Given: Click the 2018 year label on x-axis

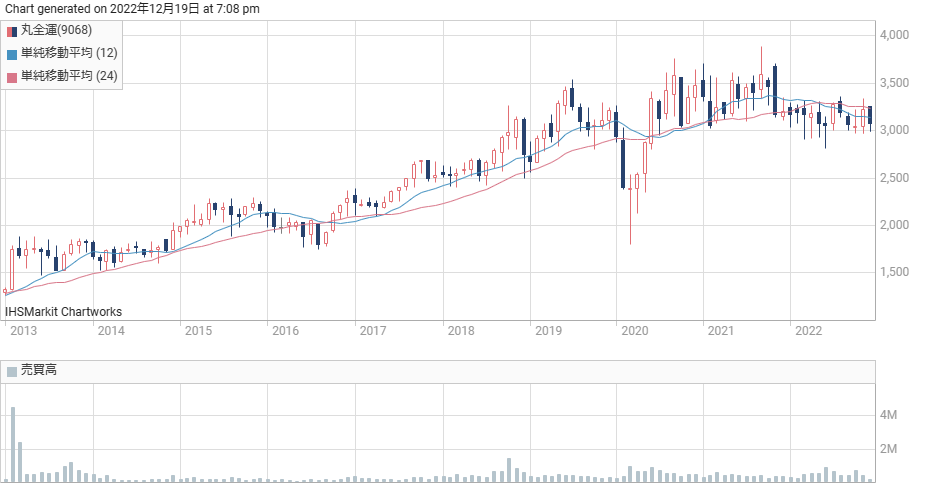Looking at the screenshot, I should (461, 331).
